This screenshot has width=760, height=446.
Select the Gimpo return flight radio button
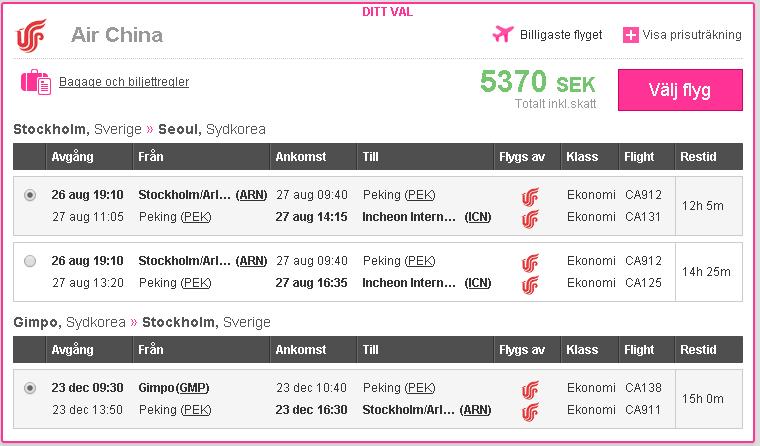tap(30, 388)
